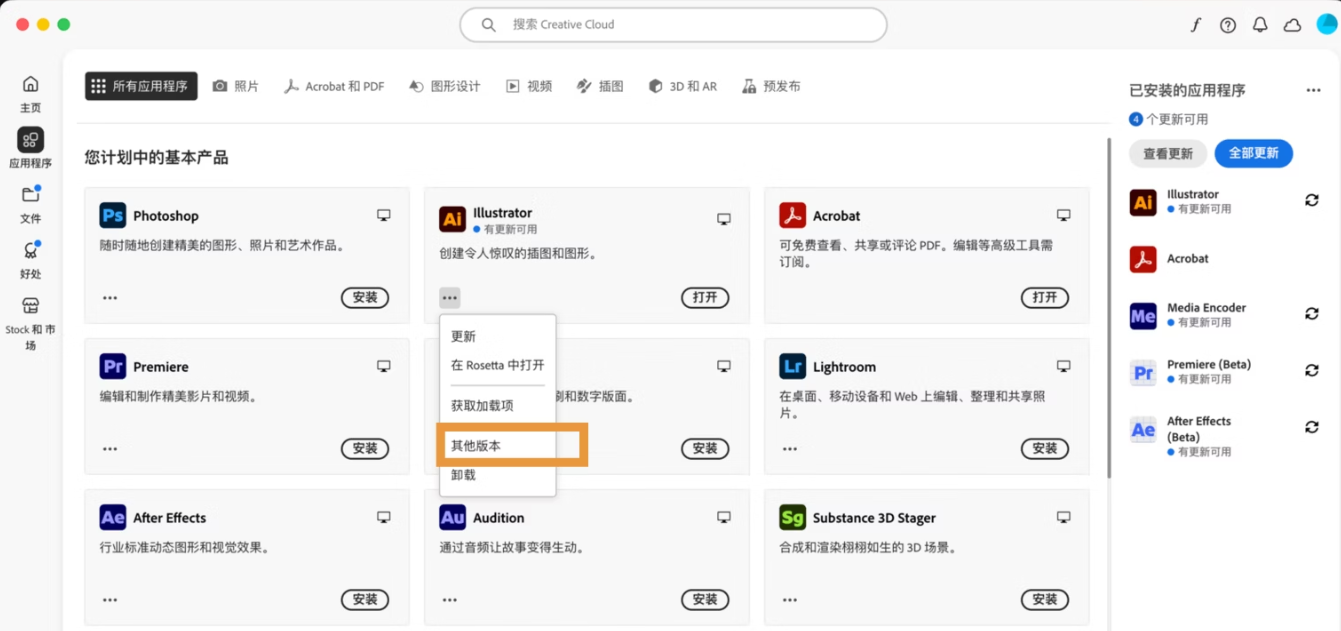This screenshot has height=631, width=1341.
Task: Click the cloud sync status icon
Action: pos(1293,25)
